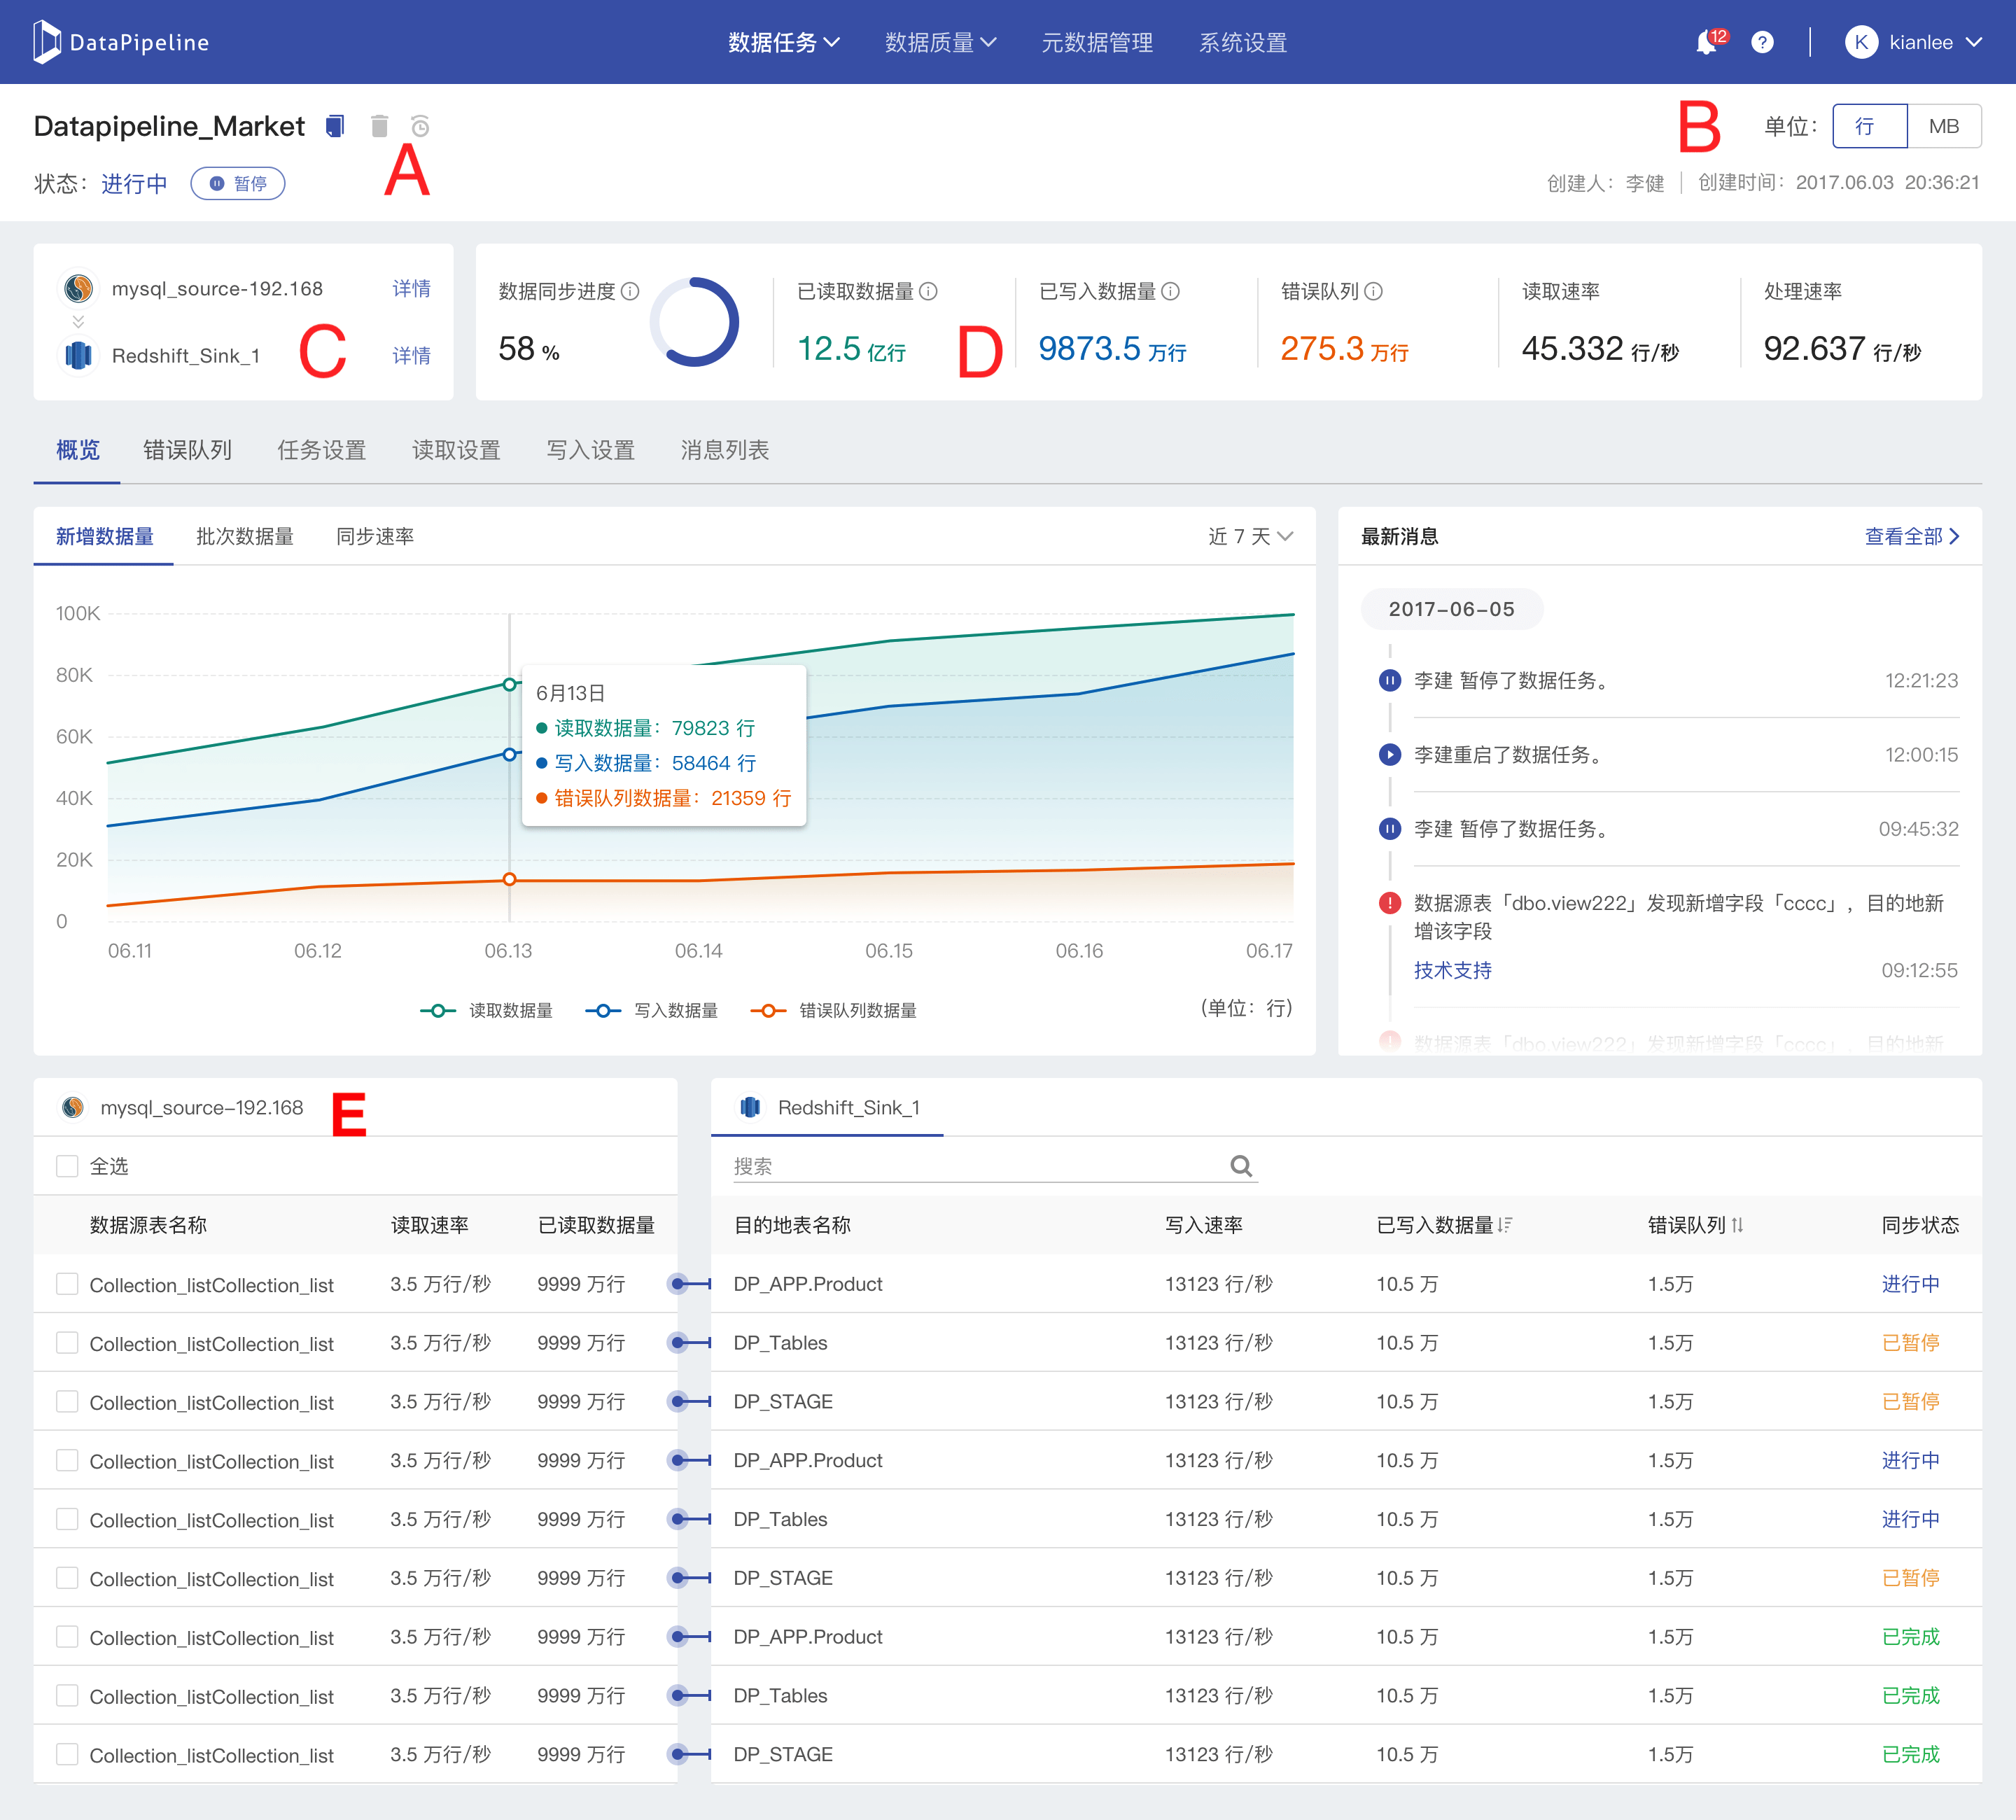
Task: Delete task with trash icon
Action: (x=379, y=126)
